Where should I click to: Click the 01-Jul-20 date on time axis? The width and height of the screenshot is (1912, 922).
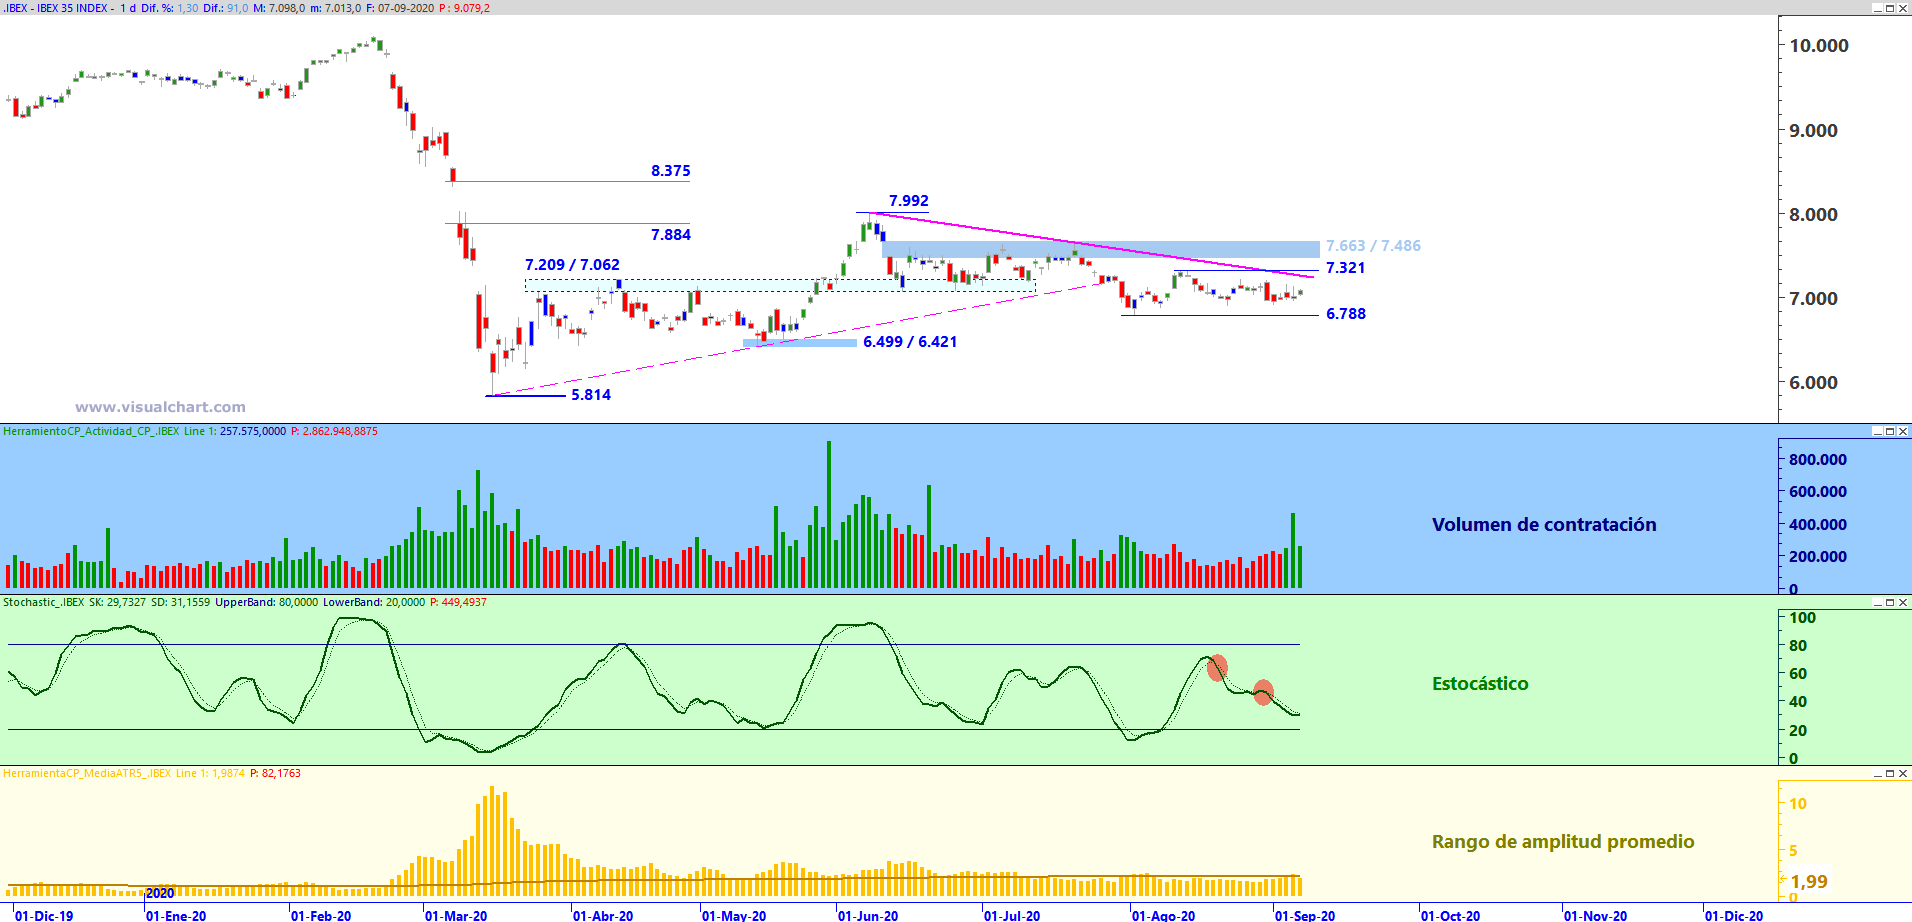point(1012,916)
